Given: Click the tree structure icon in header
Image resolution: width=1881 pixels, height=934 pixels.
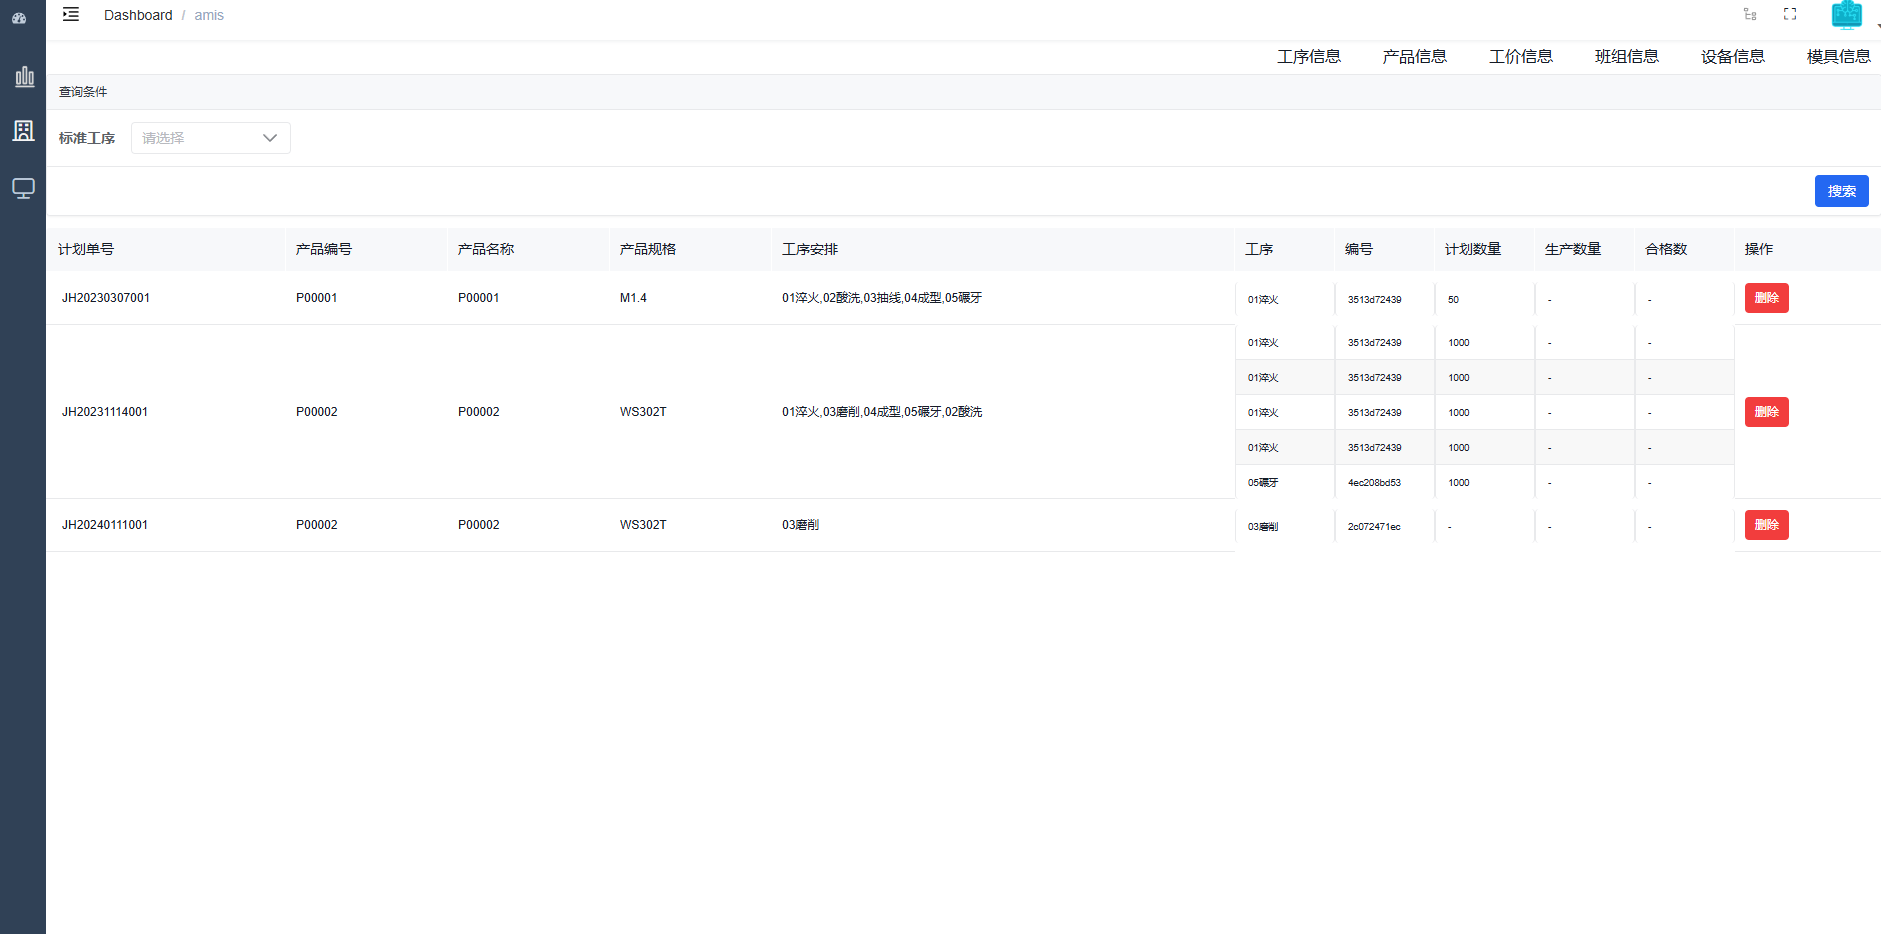Looking at the screenshot, I should (1750, 14).
